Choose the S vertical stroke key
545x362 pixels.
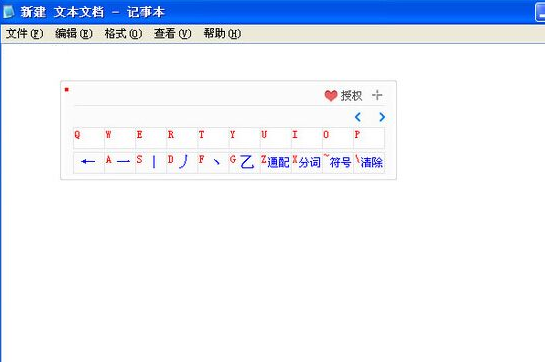(x=151, y=162)
